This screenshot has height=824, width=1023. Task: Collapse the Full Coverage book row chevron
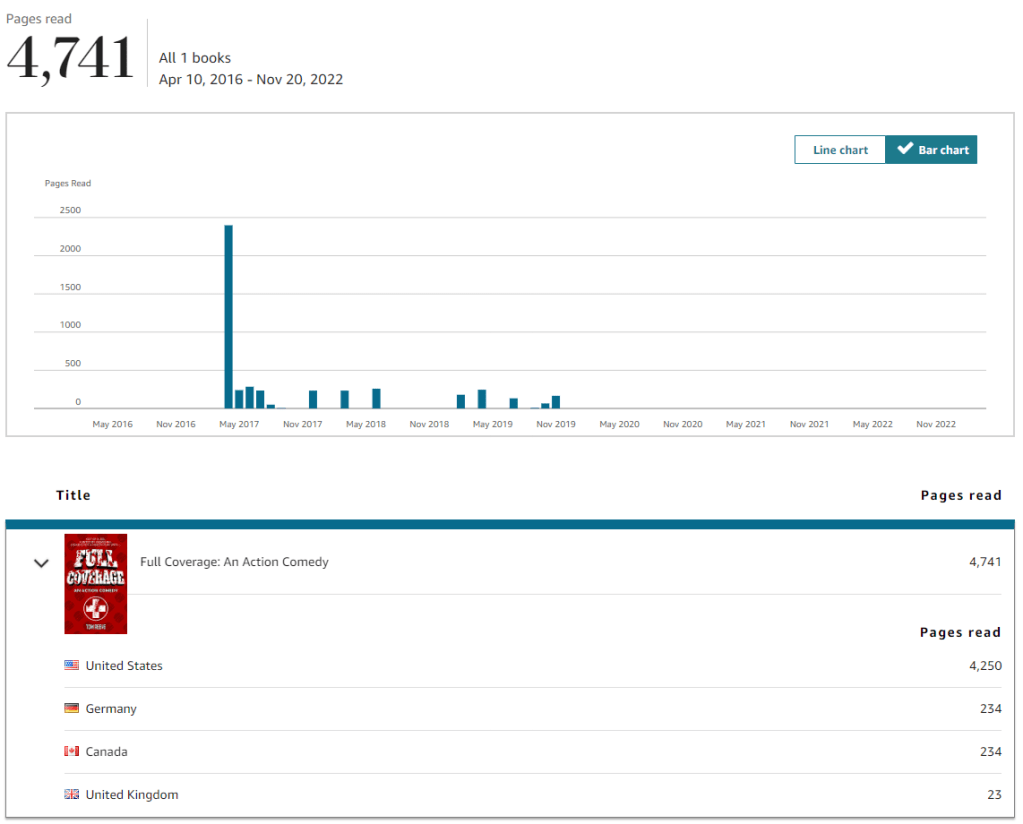[x=41, y=563]
